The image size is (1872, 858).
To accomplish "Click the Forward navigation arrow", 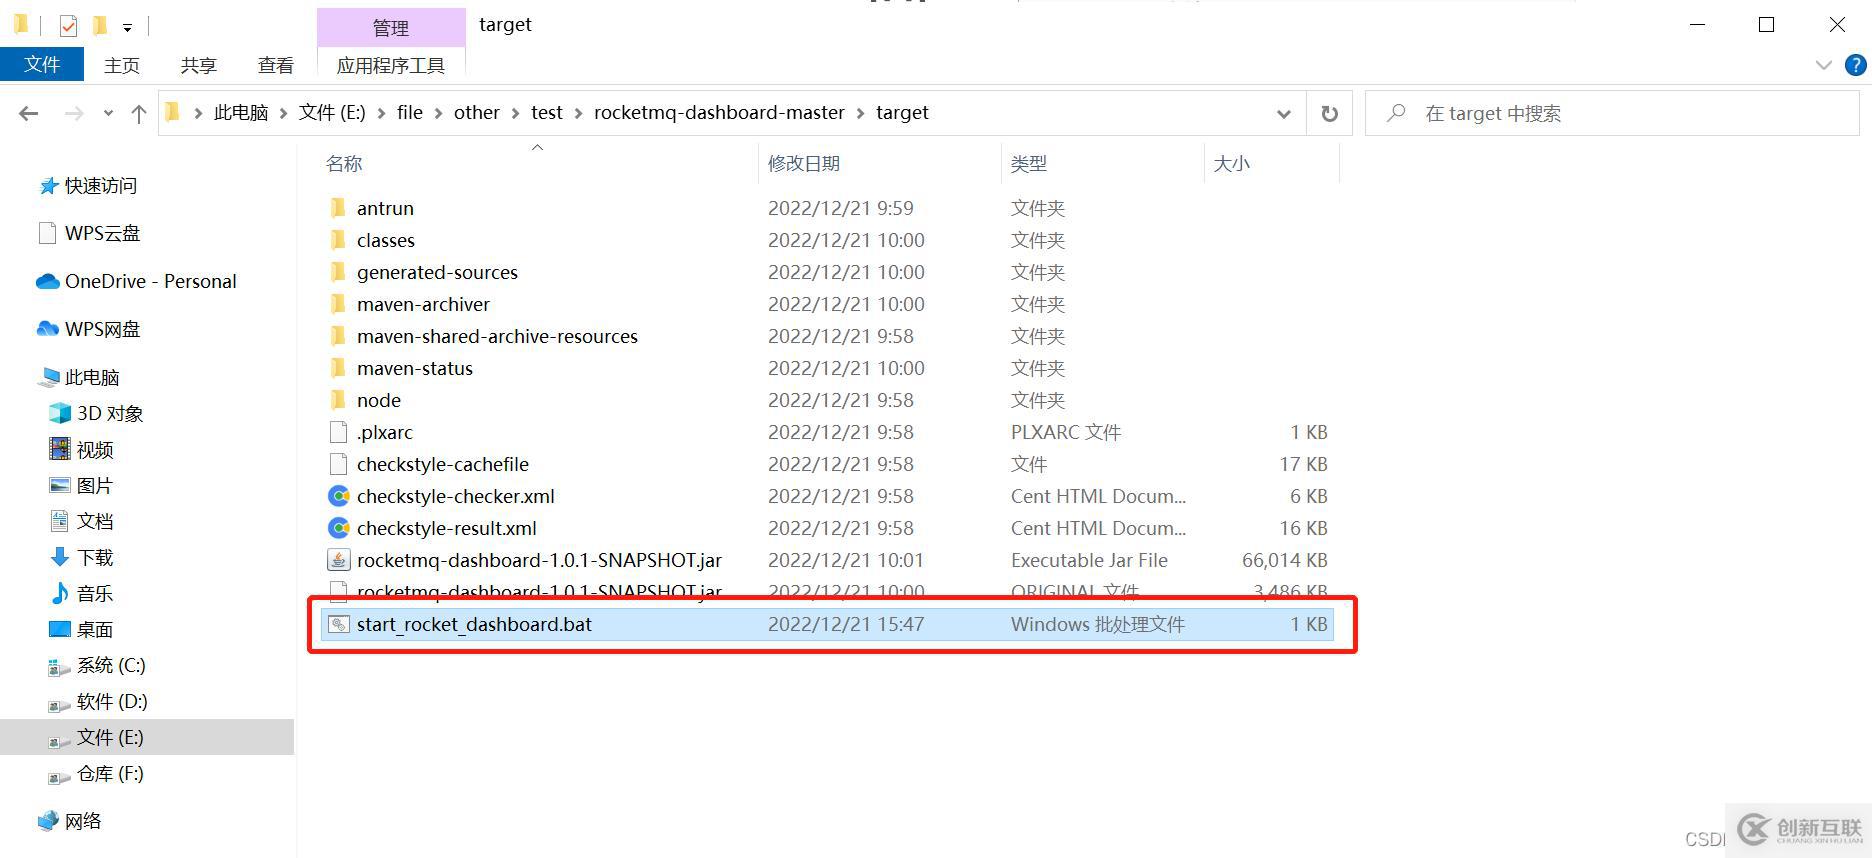I will click(x=73, y=113).
